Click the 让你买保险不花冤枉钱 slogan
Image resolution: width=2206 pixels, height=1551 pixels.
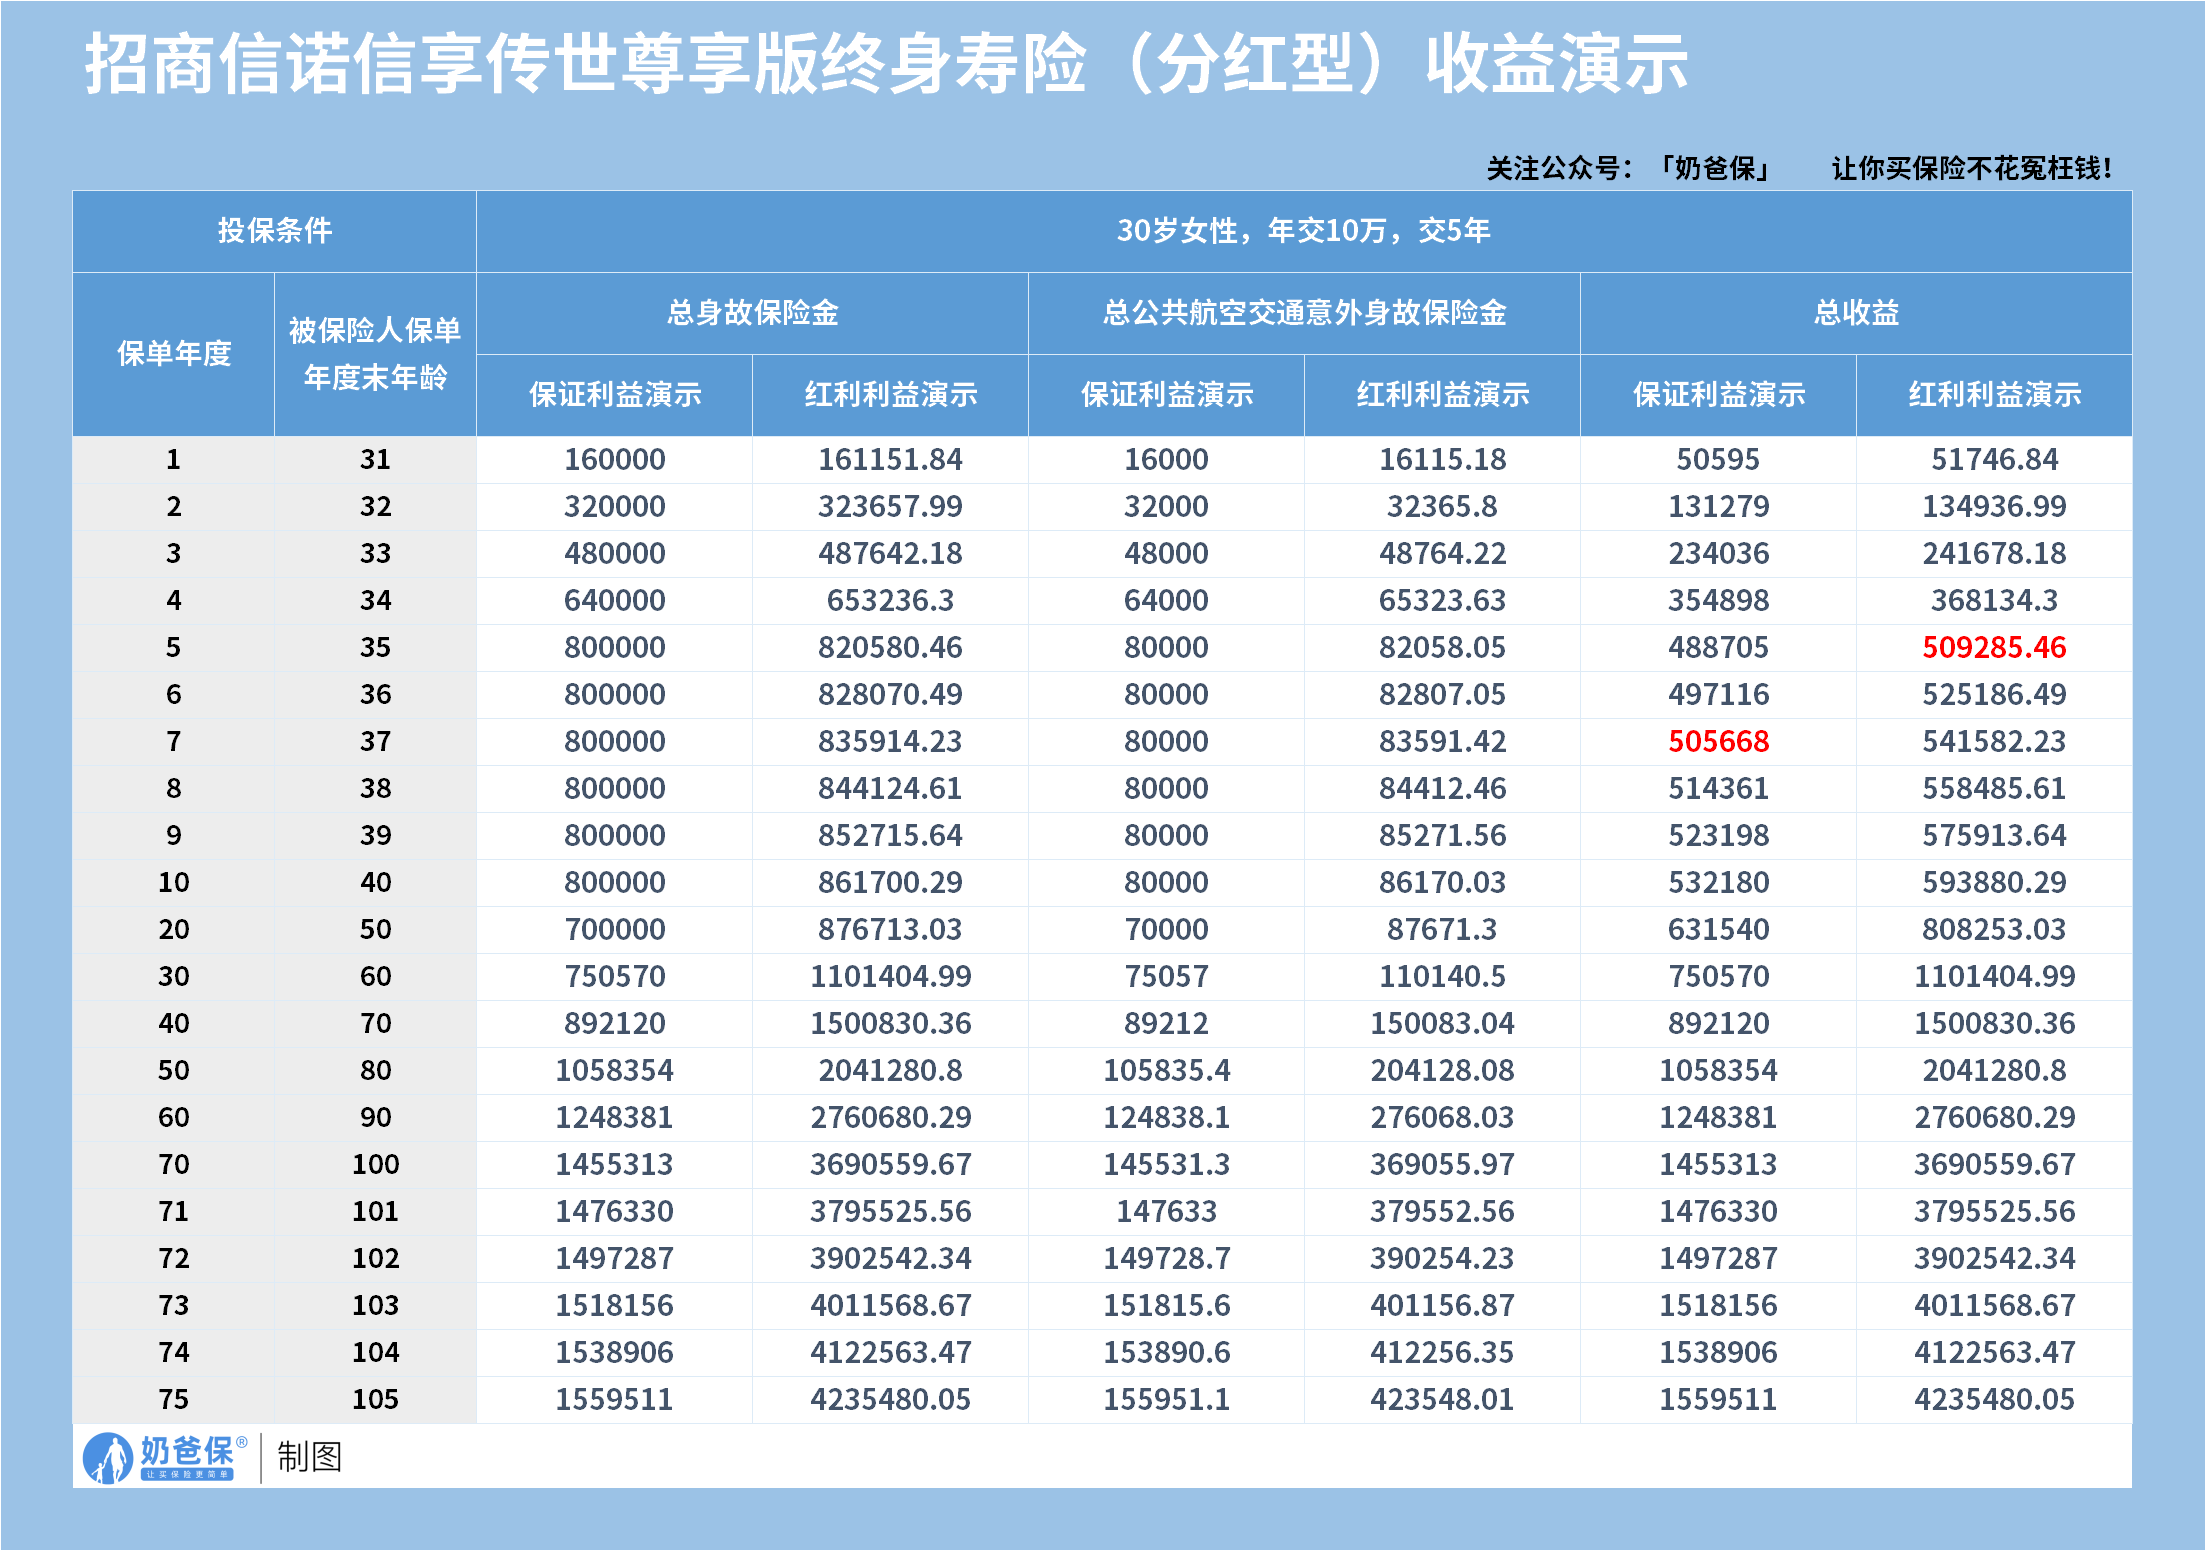click(1972, 168)
